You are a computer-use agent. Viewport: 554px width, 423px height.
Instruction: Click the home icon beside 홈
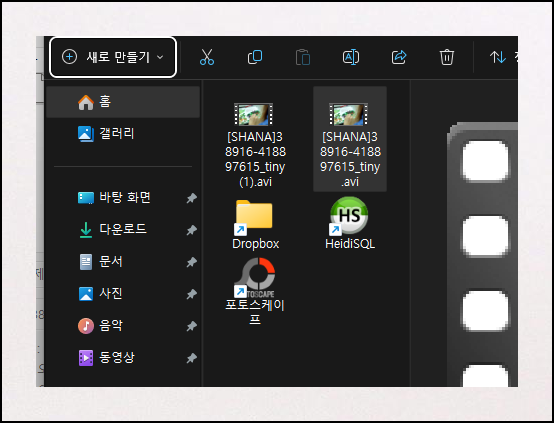click(86, 102)
